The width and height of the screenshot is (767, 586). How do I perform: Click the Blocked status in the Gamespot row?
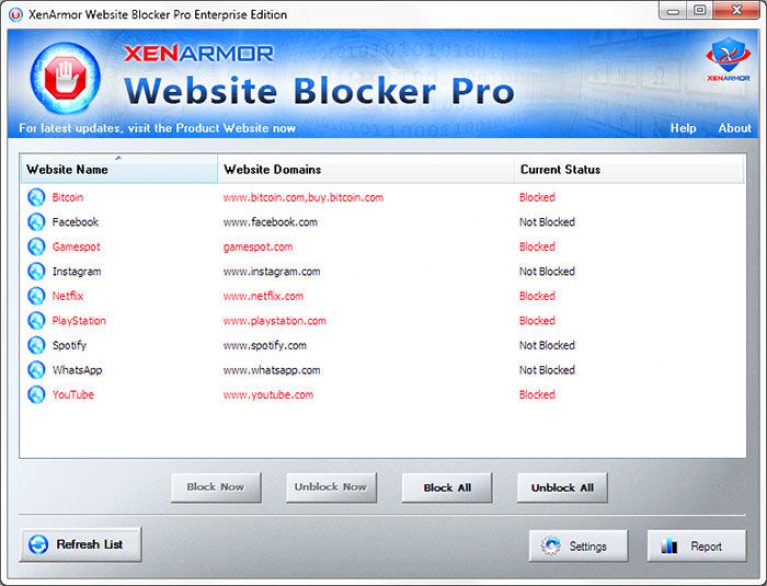(x=537, y=247)
